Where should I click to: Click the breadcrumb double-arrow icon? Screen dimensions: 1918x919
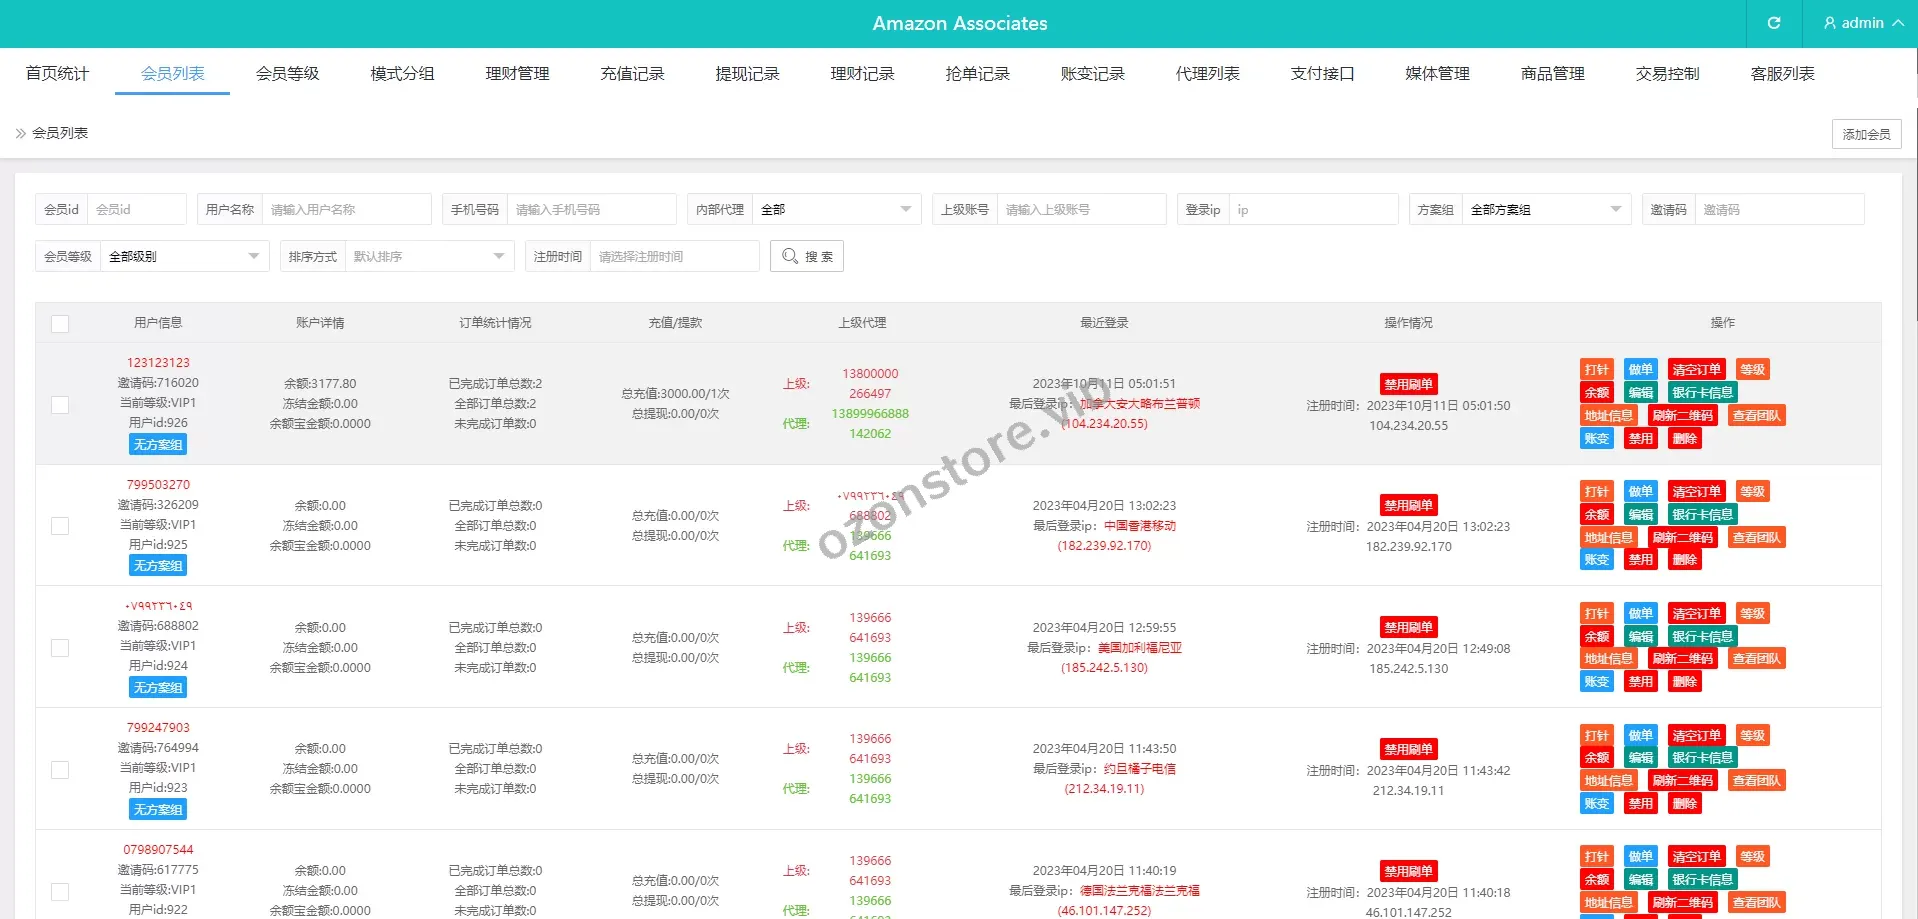20,133
